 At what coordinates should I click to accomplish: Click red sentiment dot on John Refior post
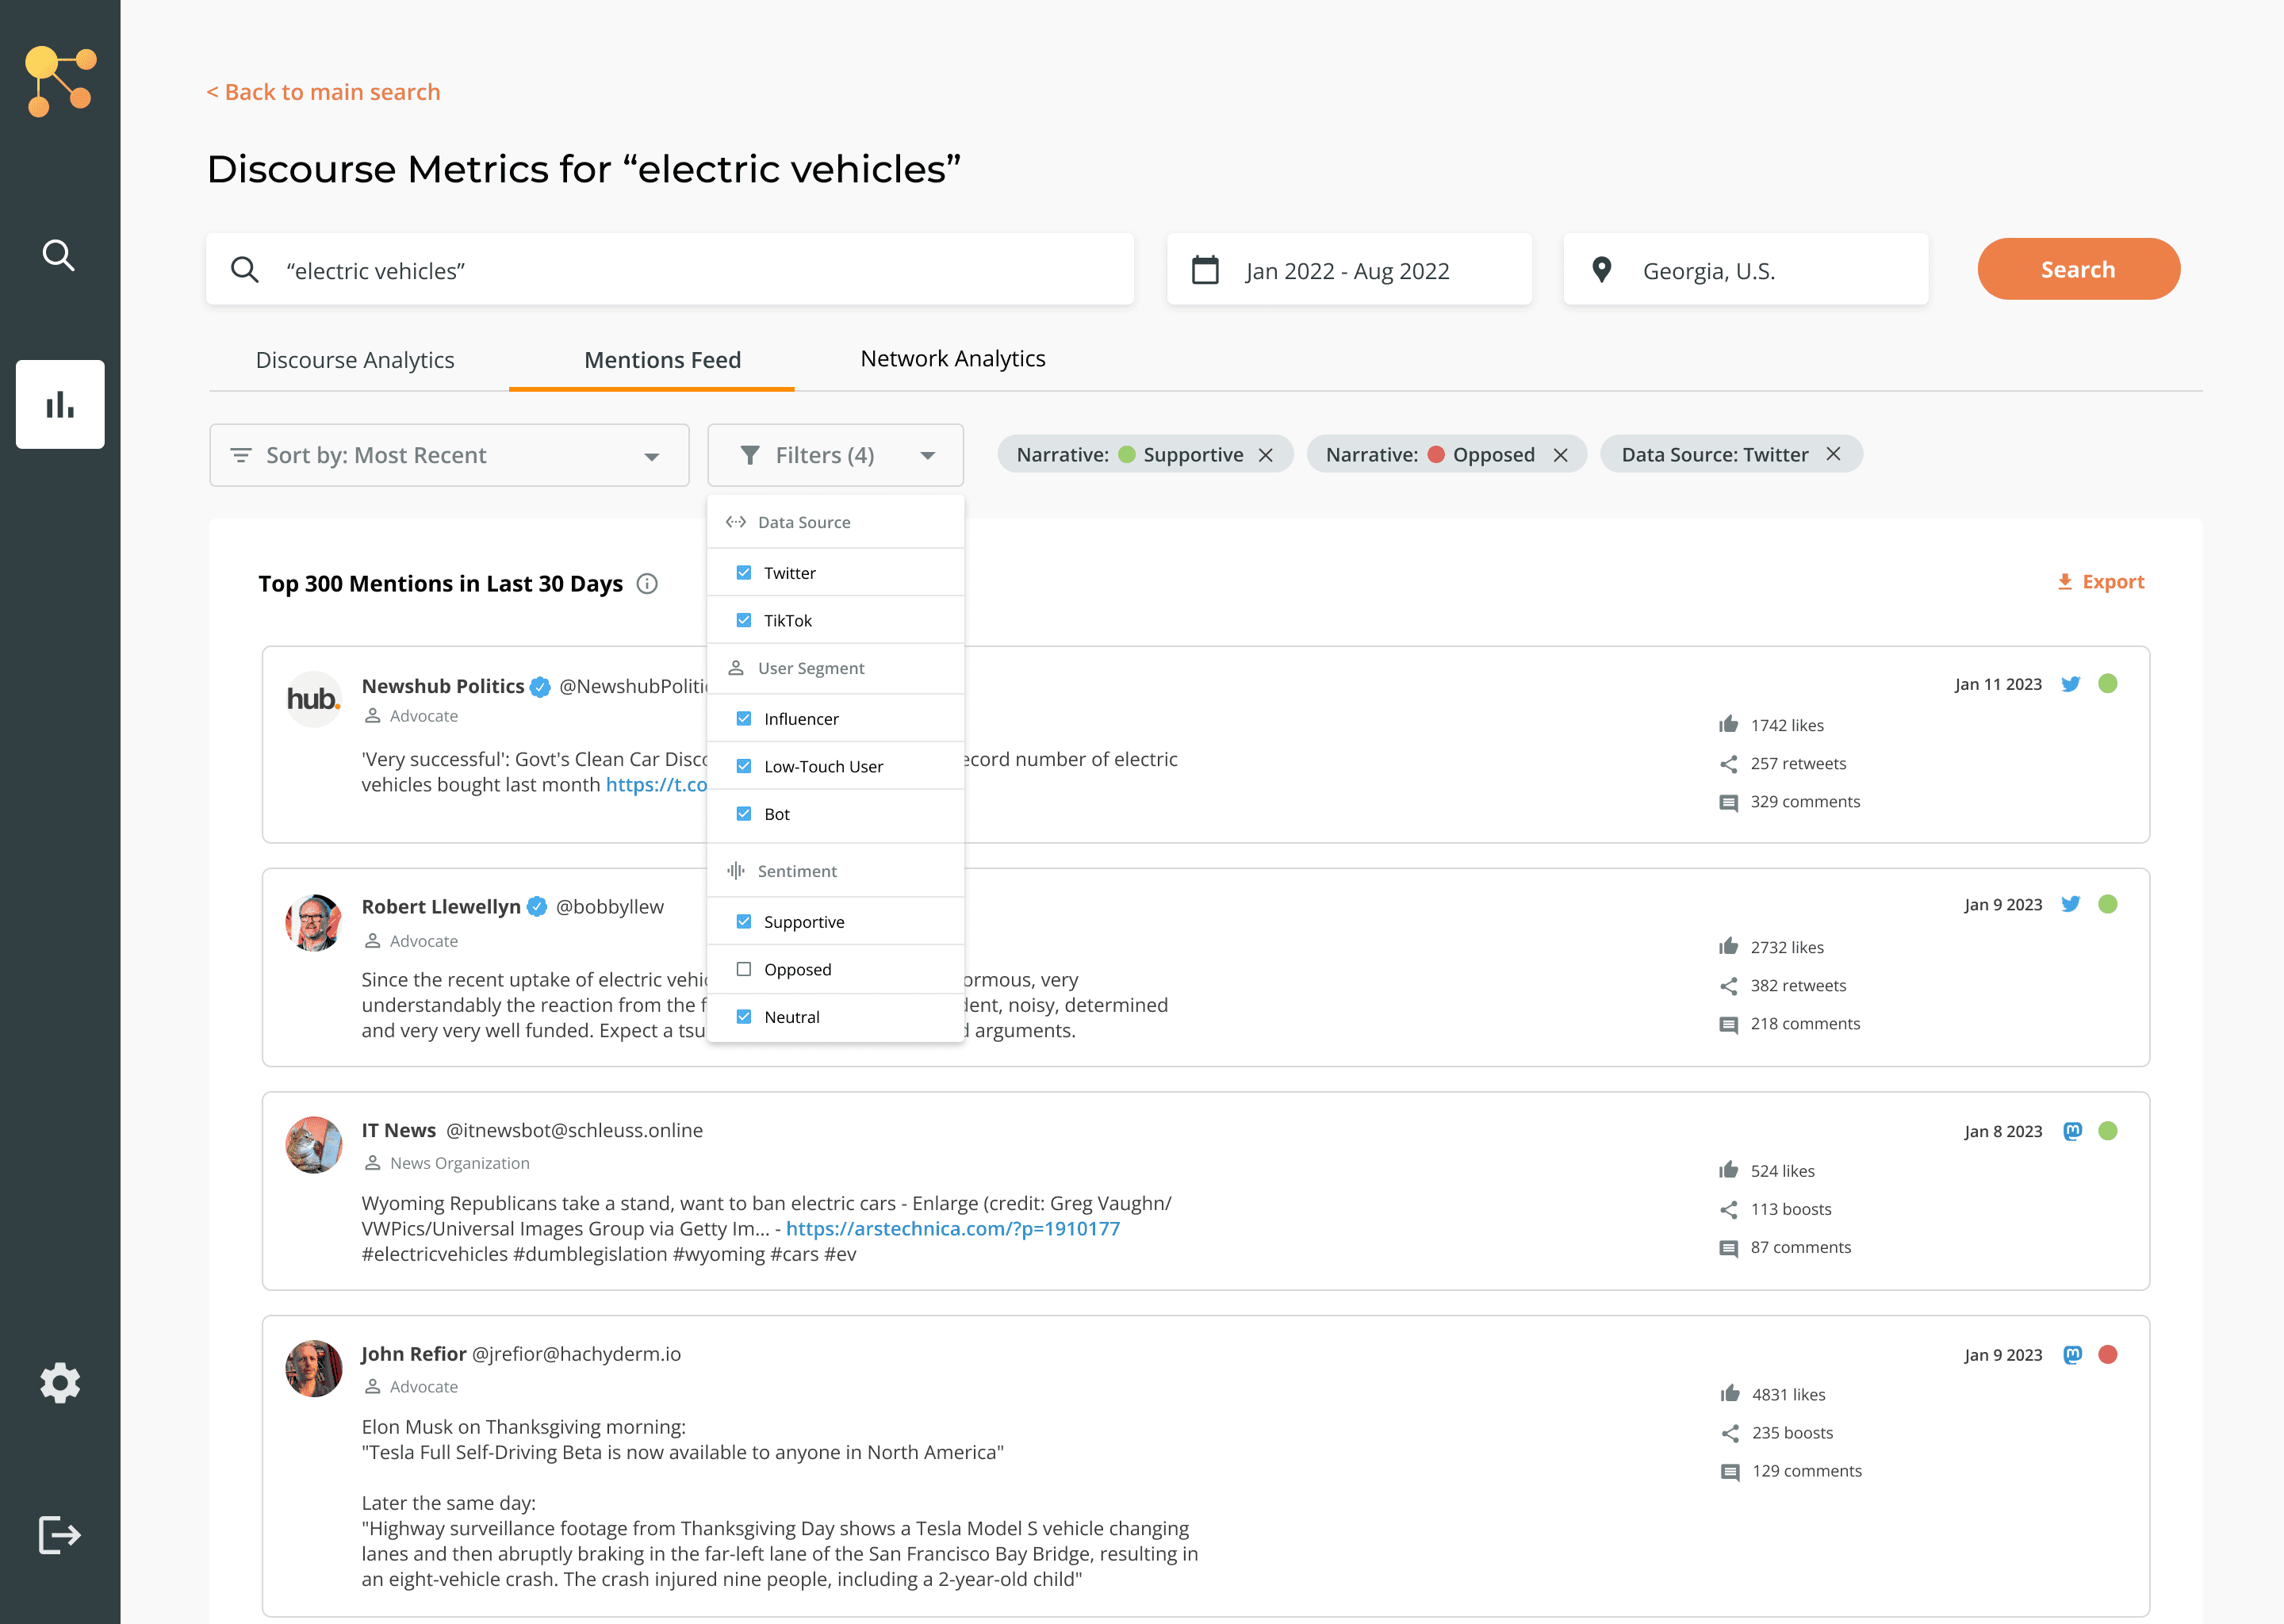click(2108, 1354)
